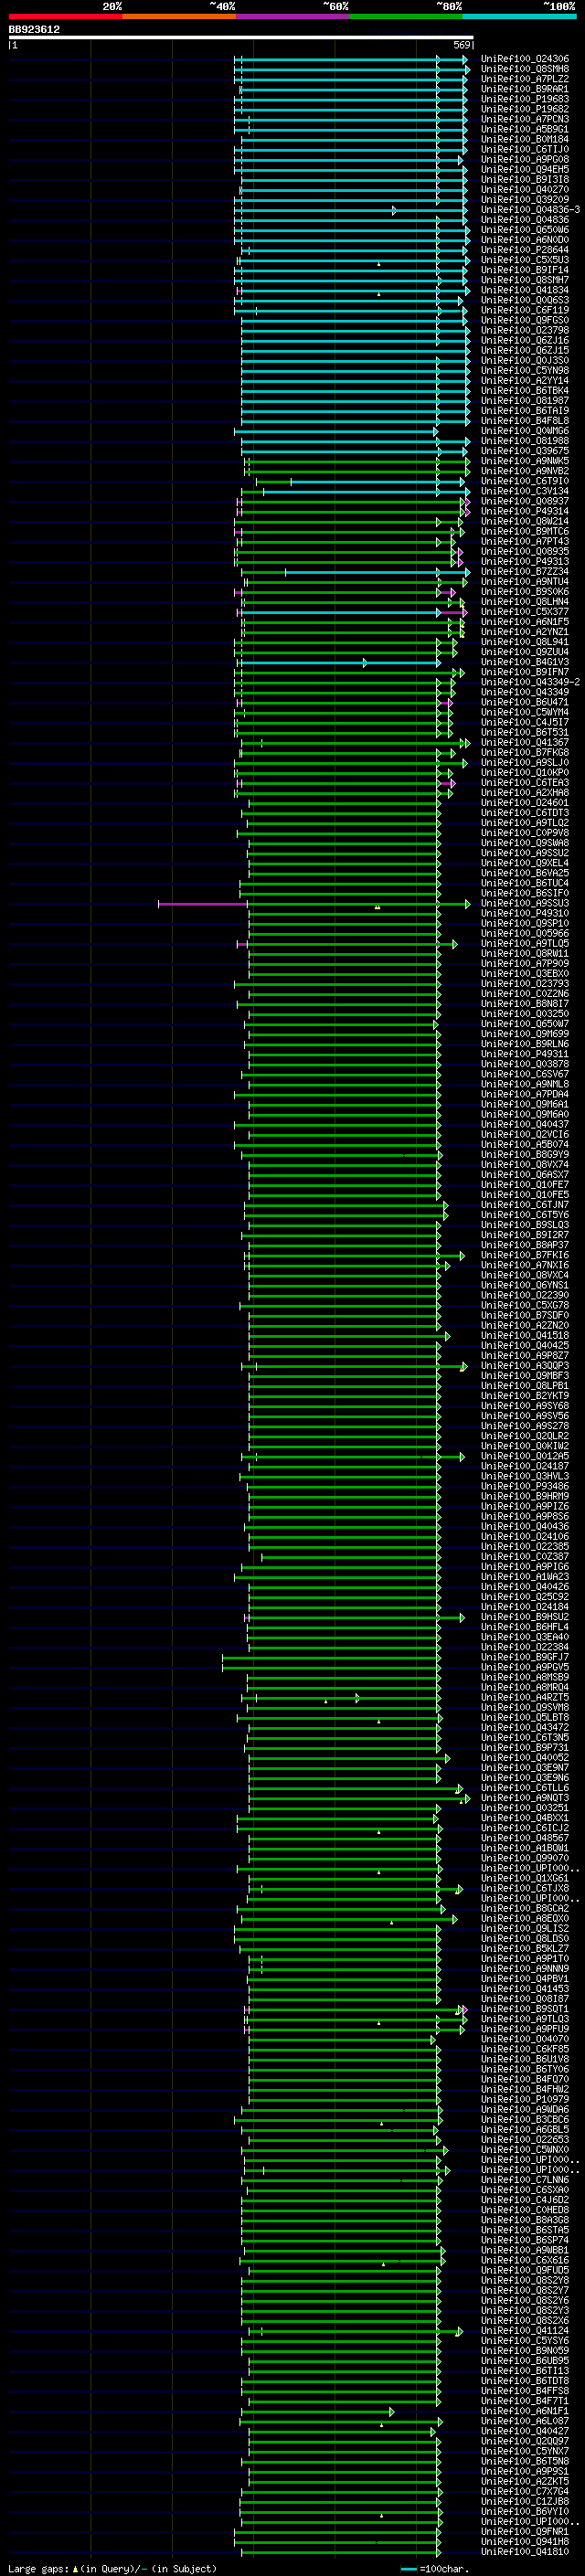
Task: Select the UniRef100_Q39675 label
Action: point(525,451)
